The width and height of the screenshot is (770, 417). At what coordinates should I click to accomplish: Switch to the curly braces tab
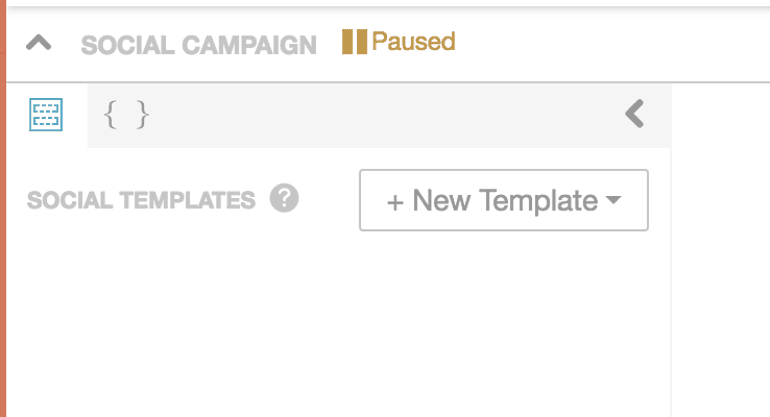click(x=127, y=115)
